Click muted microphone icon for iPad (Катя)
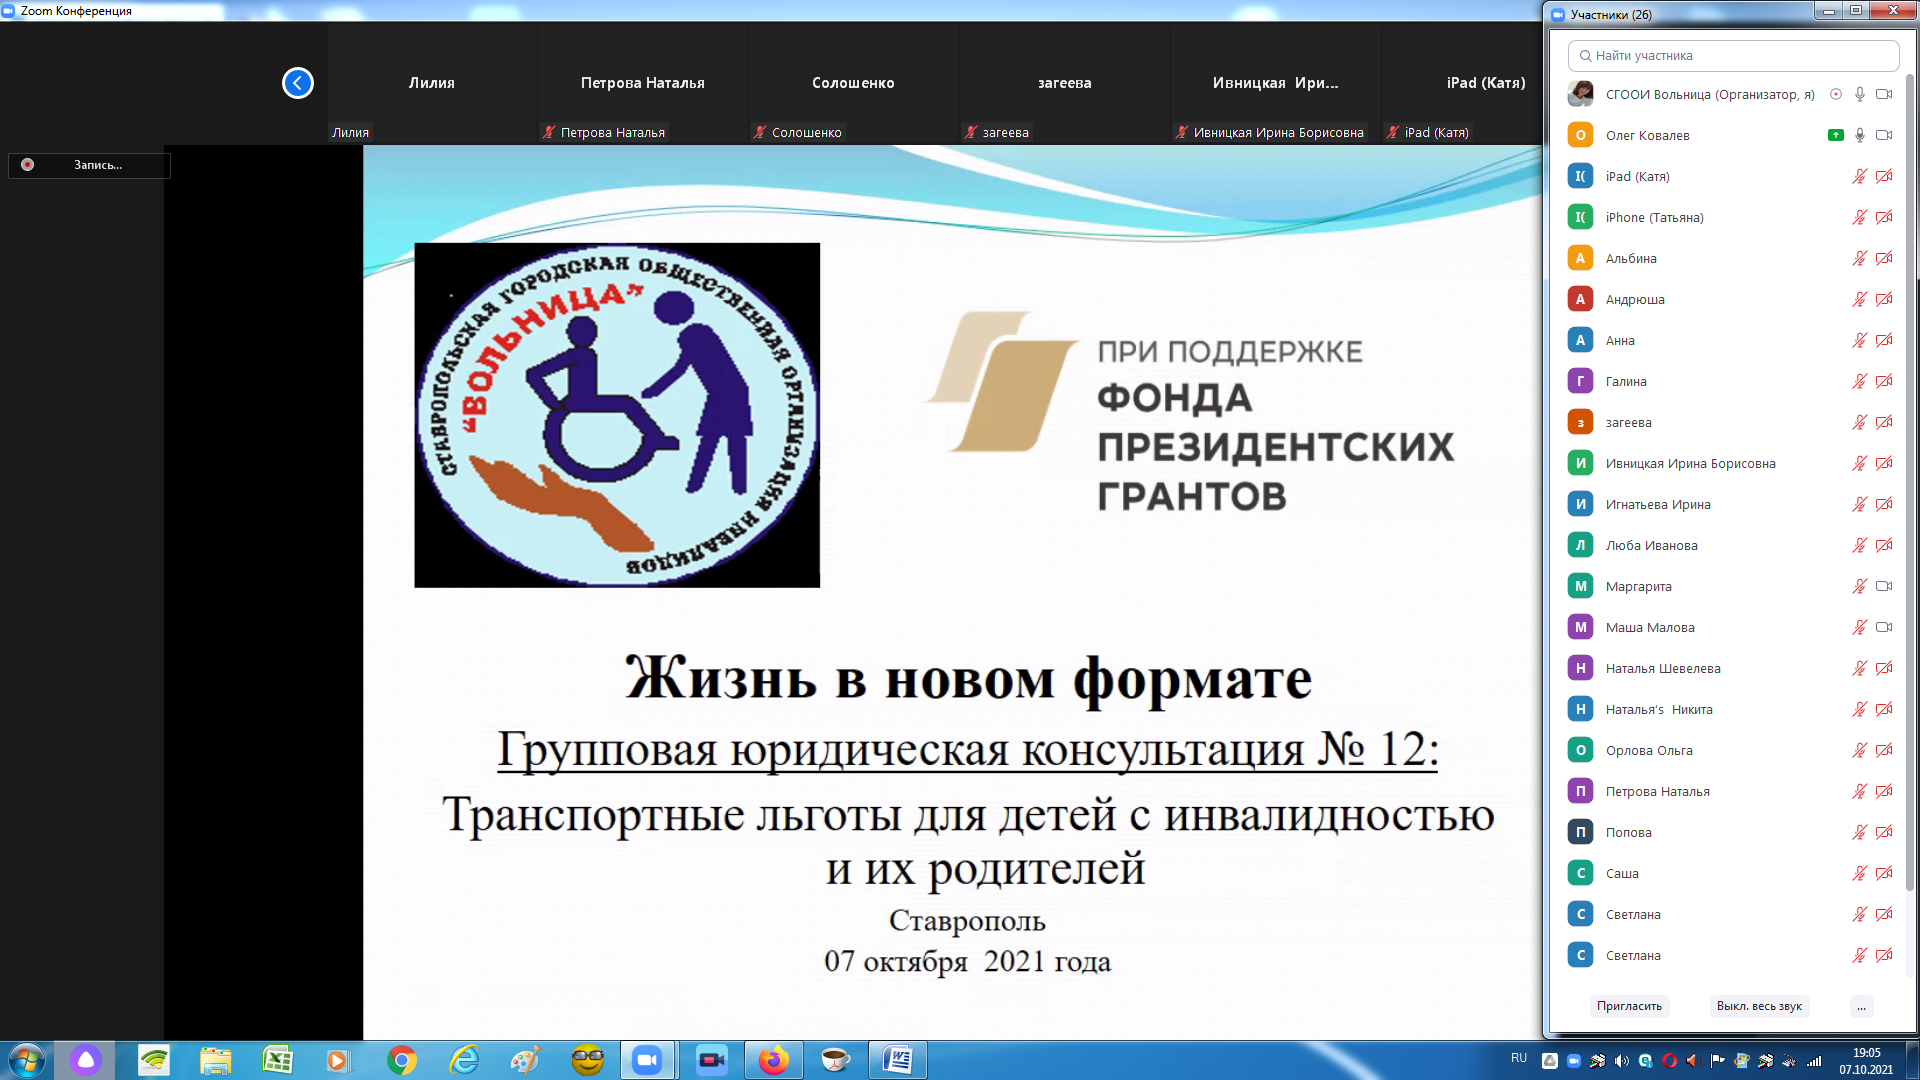 (1860, 176)
